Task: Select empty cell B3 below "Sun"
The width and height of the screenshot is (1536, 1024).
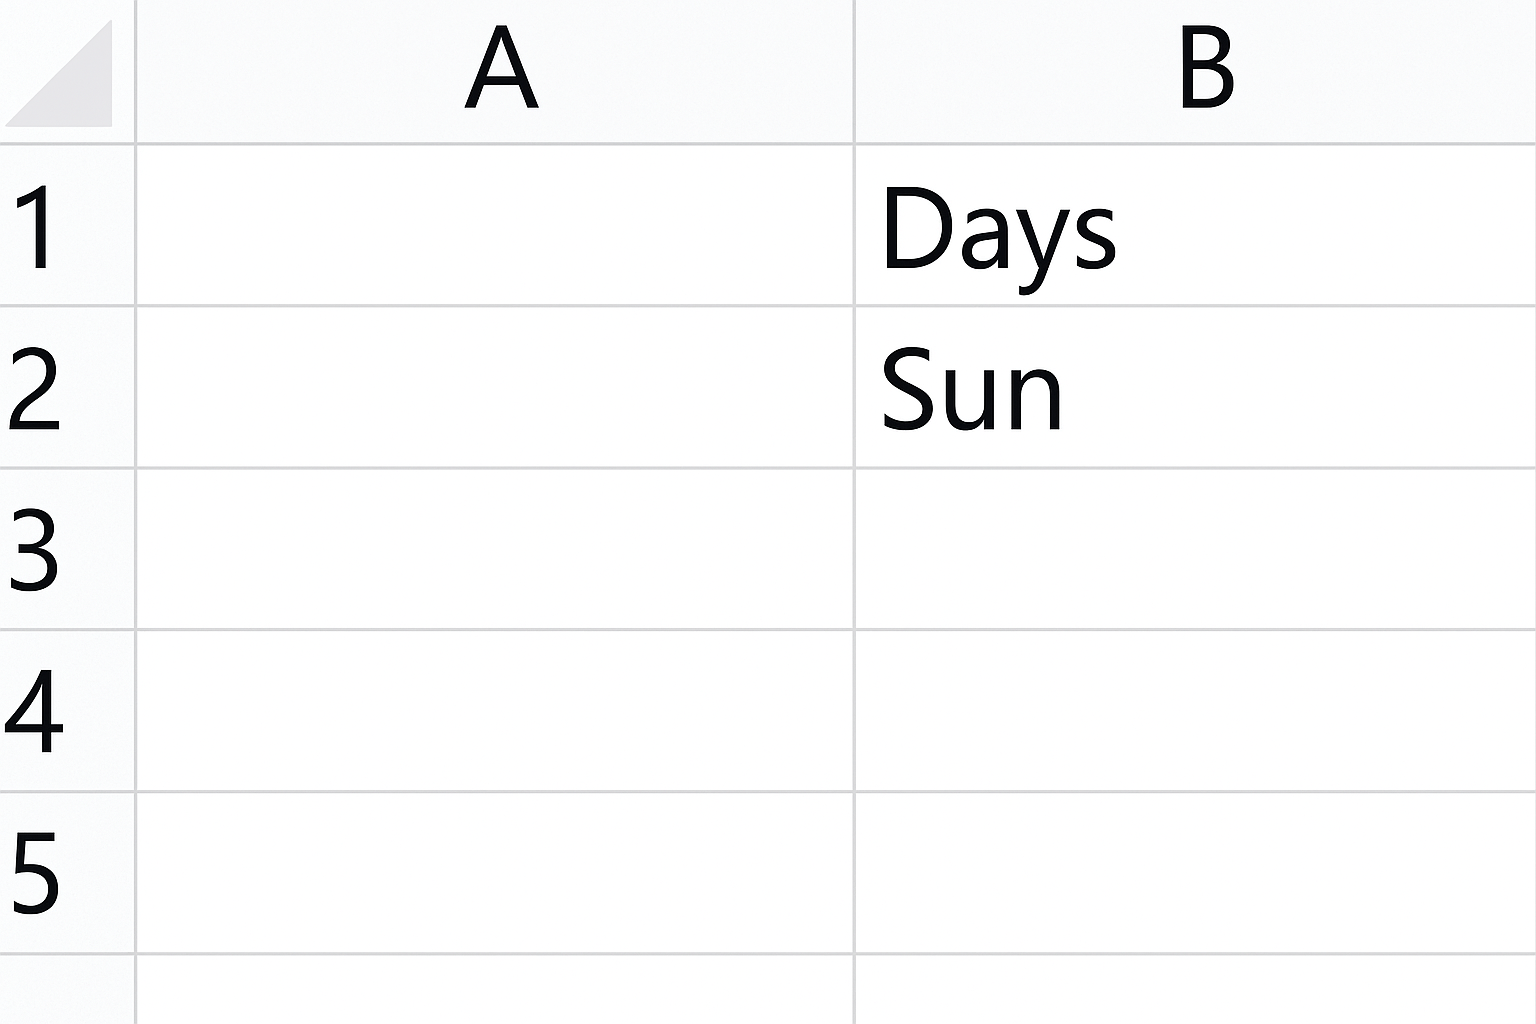Action: (x=1195, y=549)
